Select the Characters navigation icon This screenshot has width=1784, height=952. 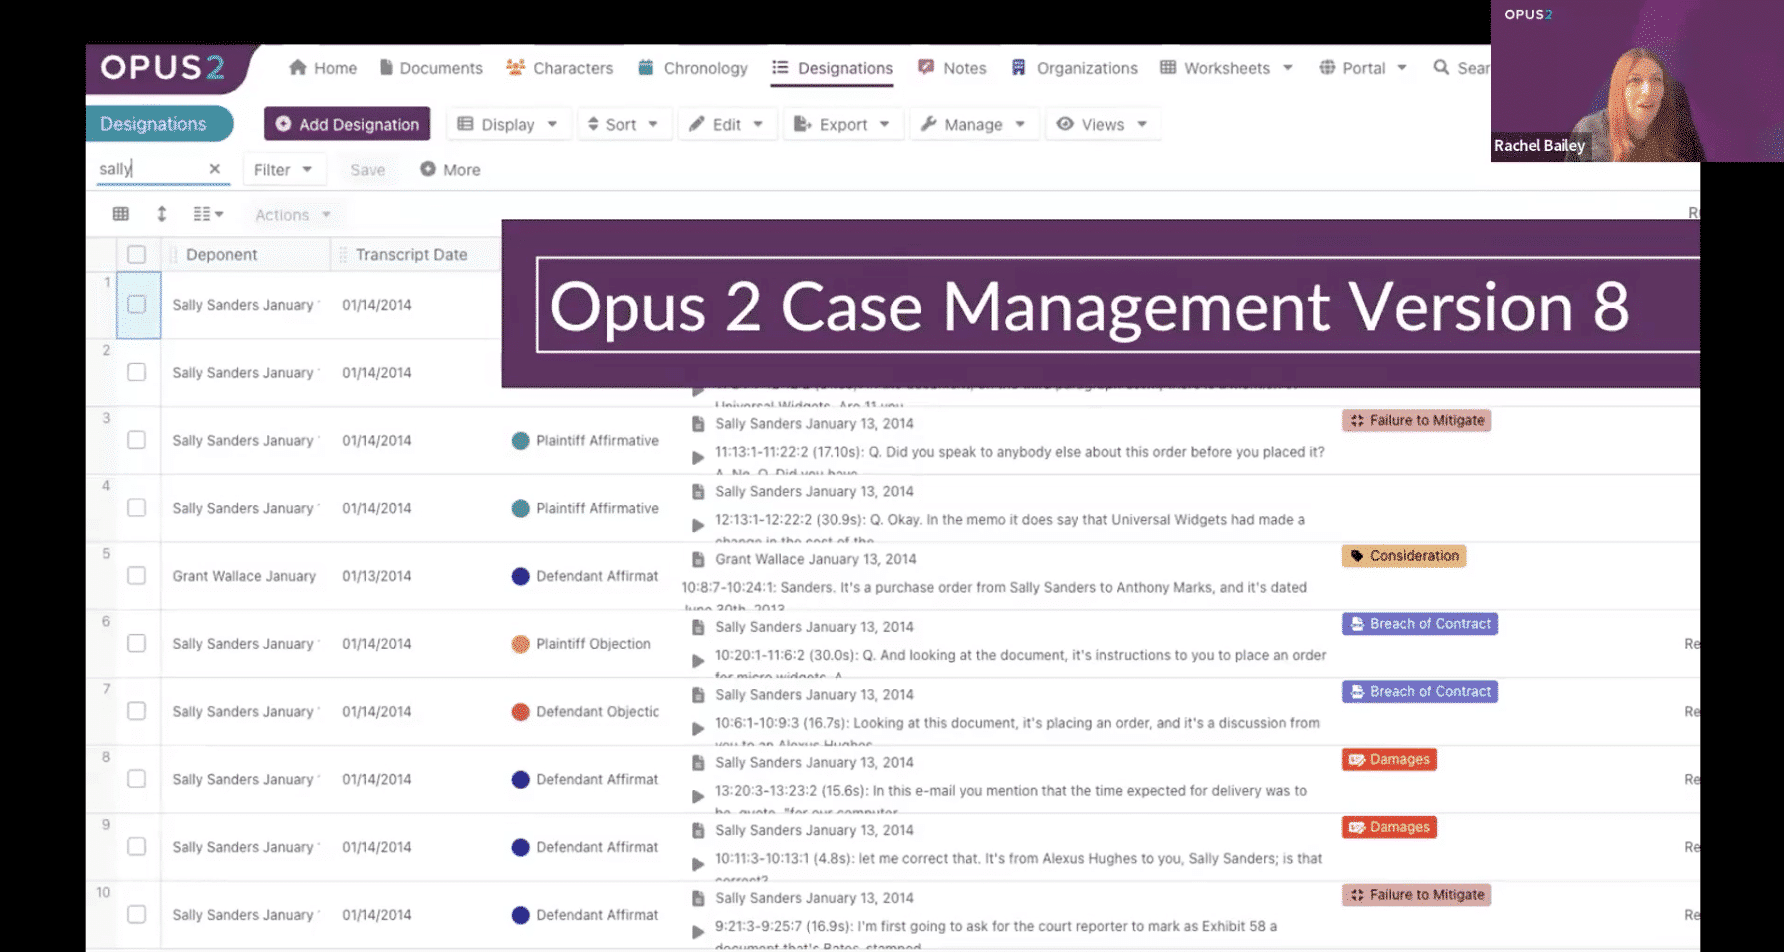[514, 67]
